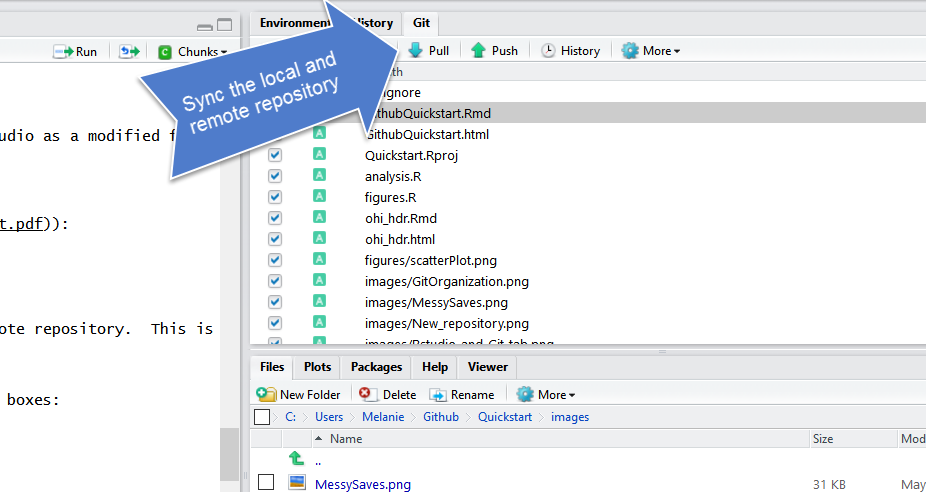926x492 pixels.
Task: Uncheck staged box for ohi_hdr.html
Action: coord(275,239)
